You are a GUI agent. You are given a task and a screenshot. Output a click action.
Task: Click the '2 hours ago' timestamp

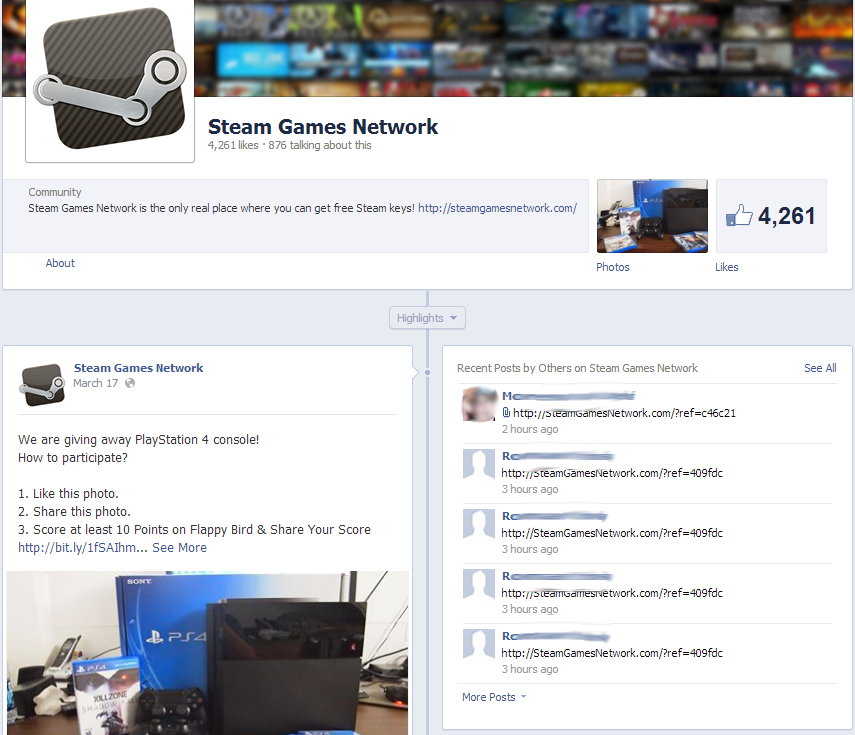530,429
